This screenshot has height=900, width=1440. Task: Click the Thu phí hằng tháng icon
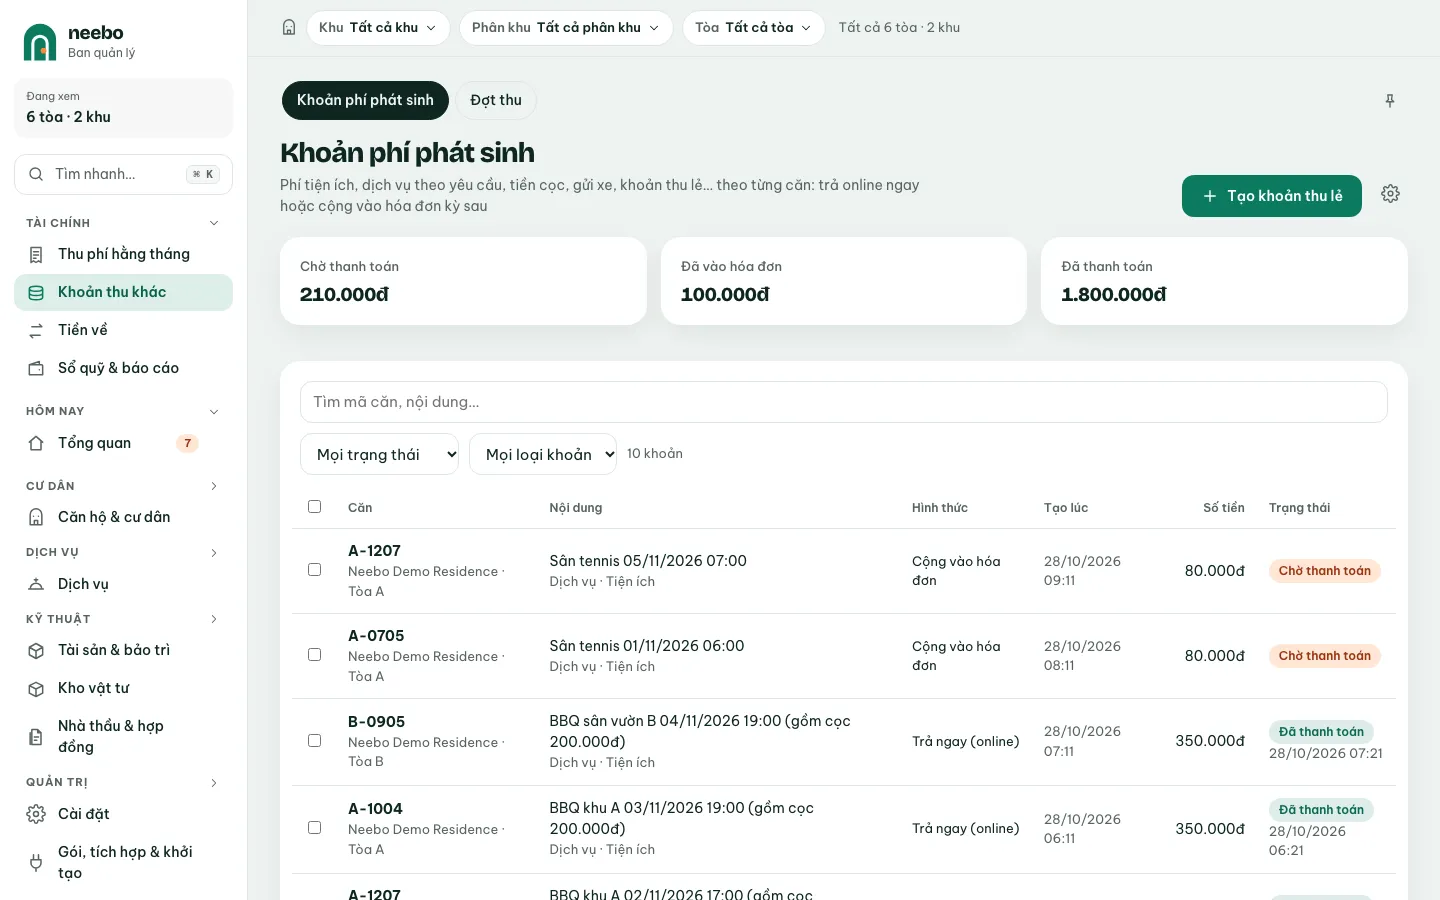point(36,255)
